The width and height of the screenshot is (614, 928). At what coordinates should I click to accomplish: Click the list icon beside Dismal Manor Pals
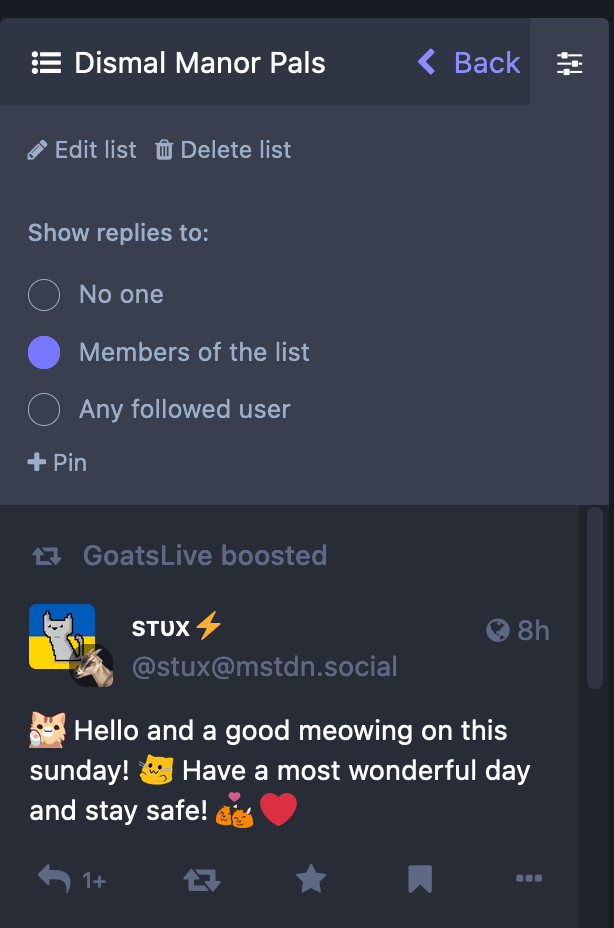click(x=46, y=63)
